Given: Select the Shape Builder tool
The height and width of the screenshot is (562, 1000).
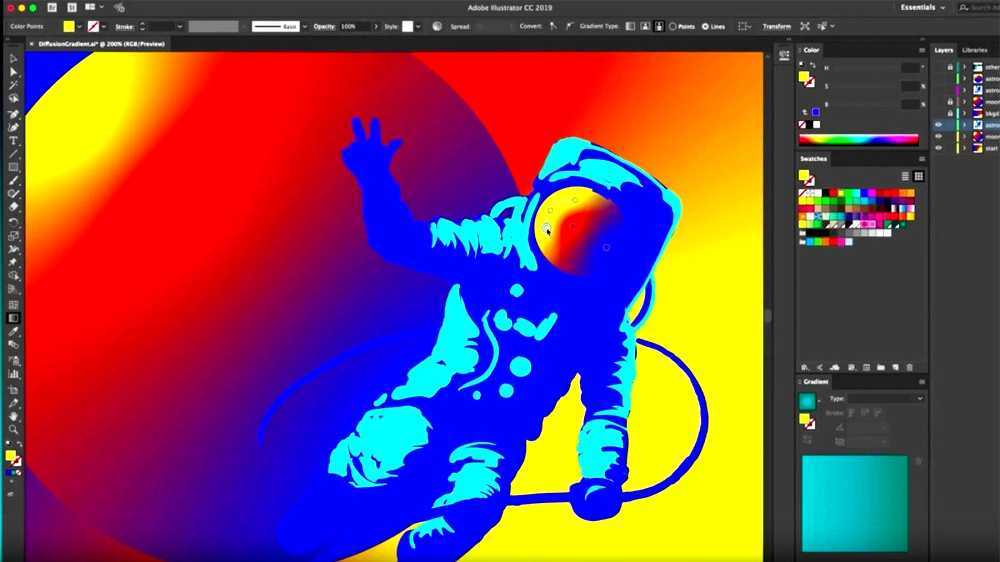Looking at the screenshot, I should pos(13,276).
